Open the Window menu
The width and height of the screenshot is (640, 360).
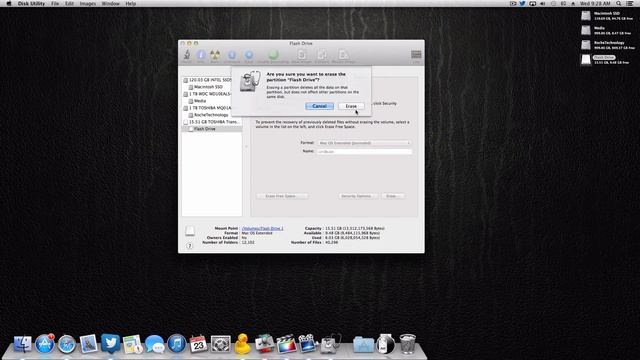point(111,4)
